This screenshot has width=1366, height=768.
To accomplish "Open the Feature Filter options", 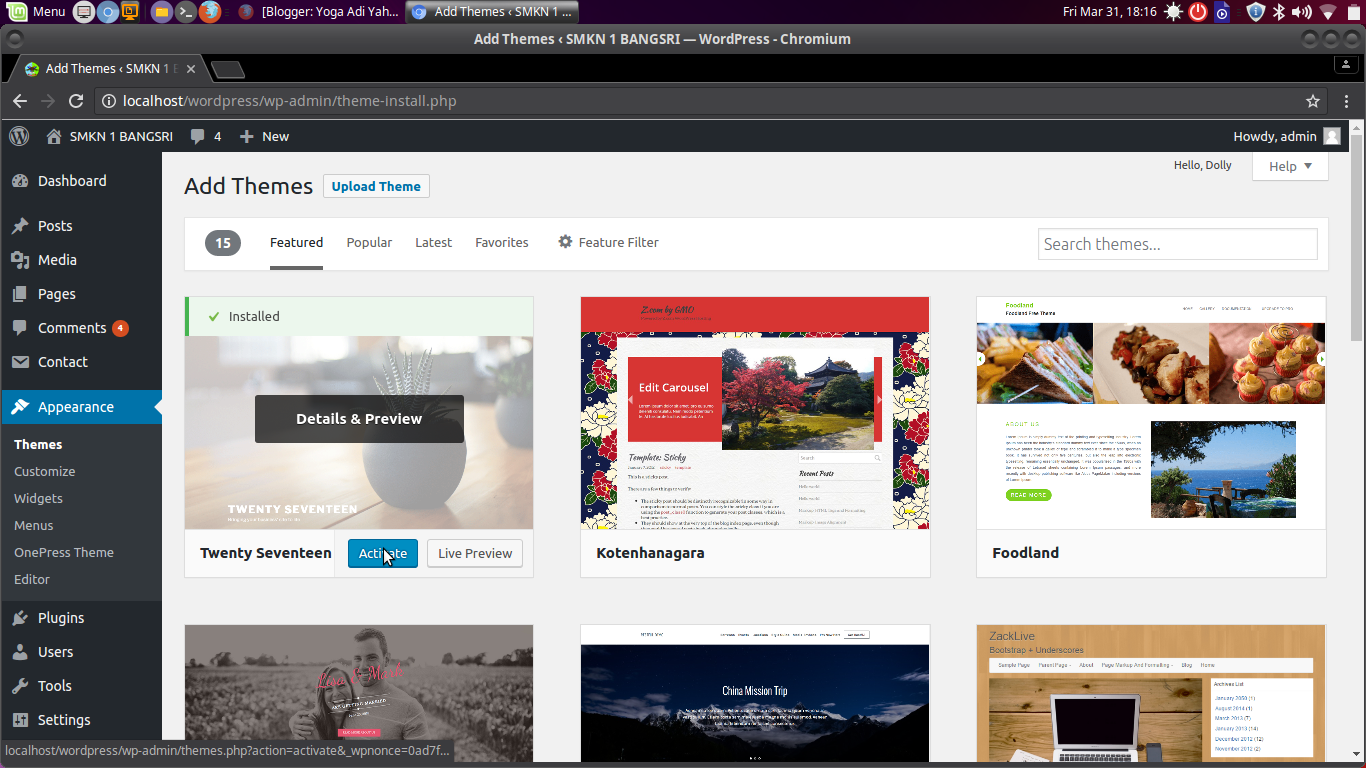I will pos(608,242).
